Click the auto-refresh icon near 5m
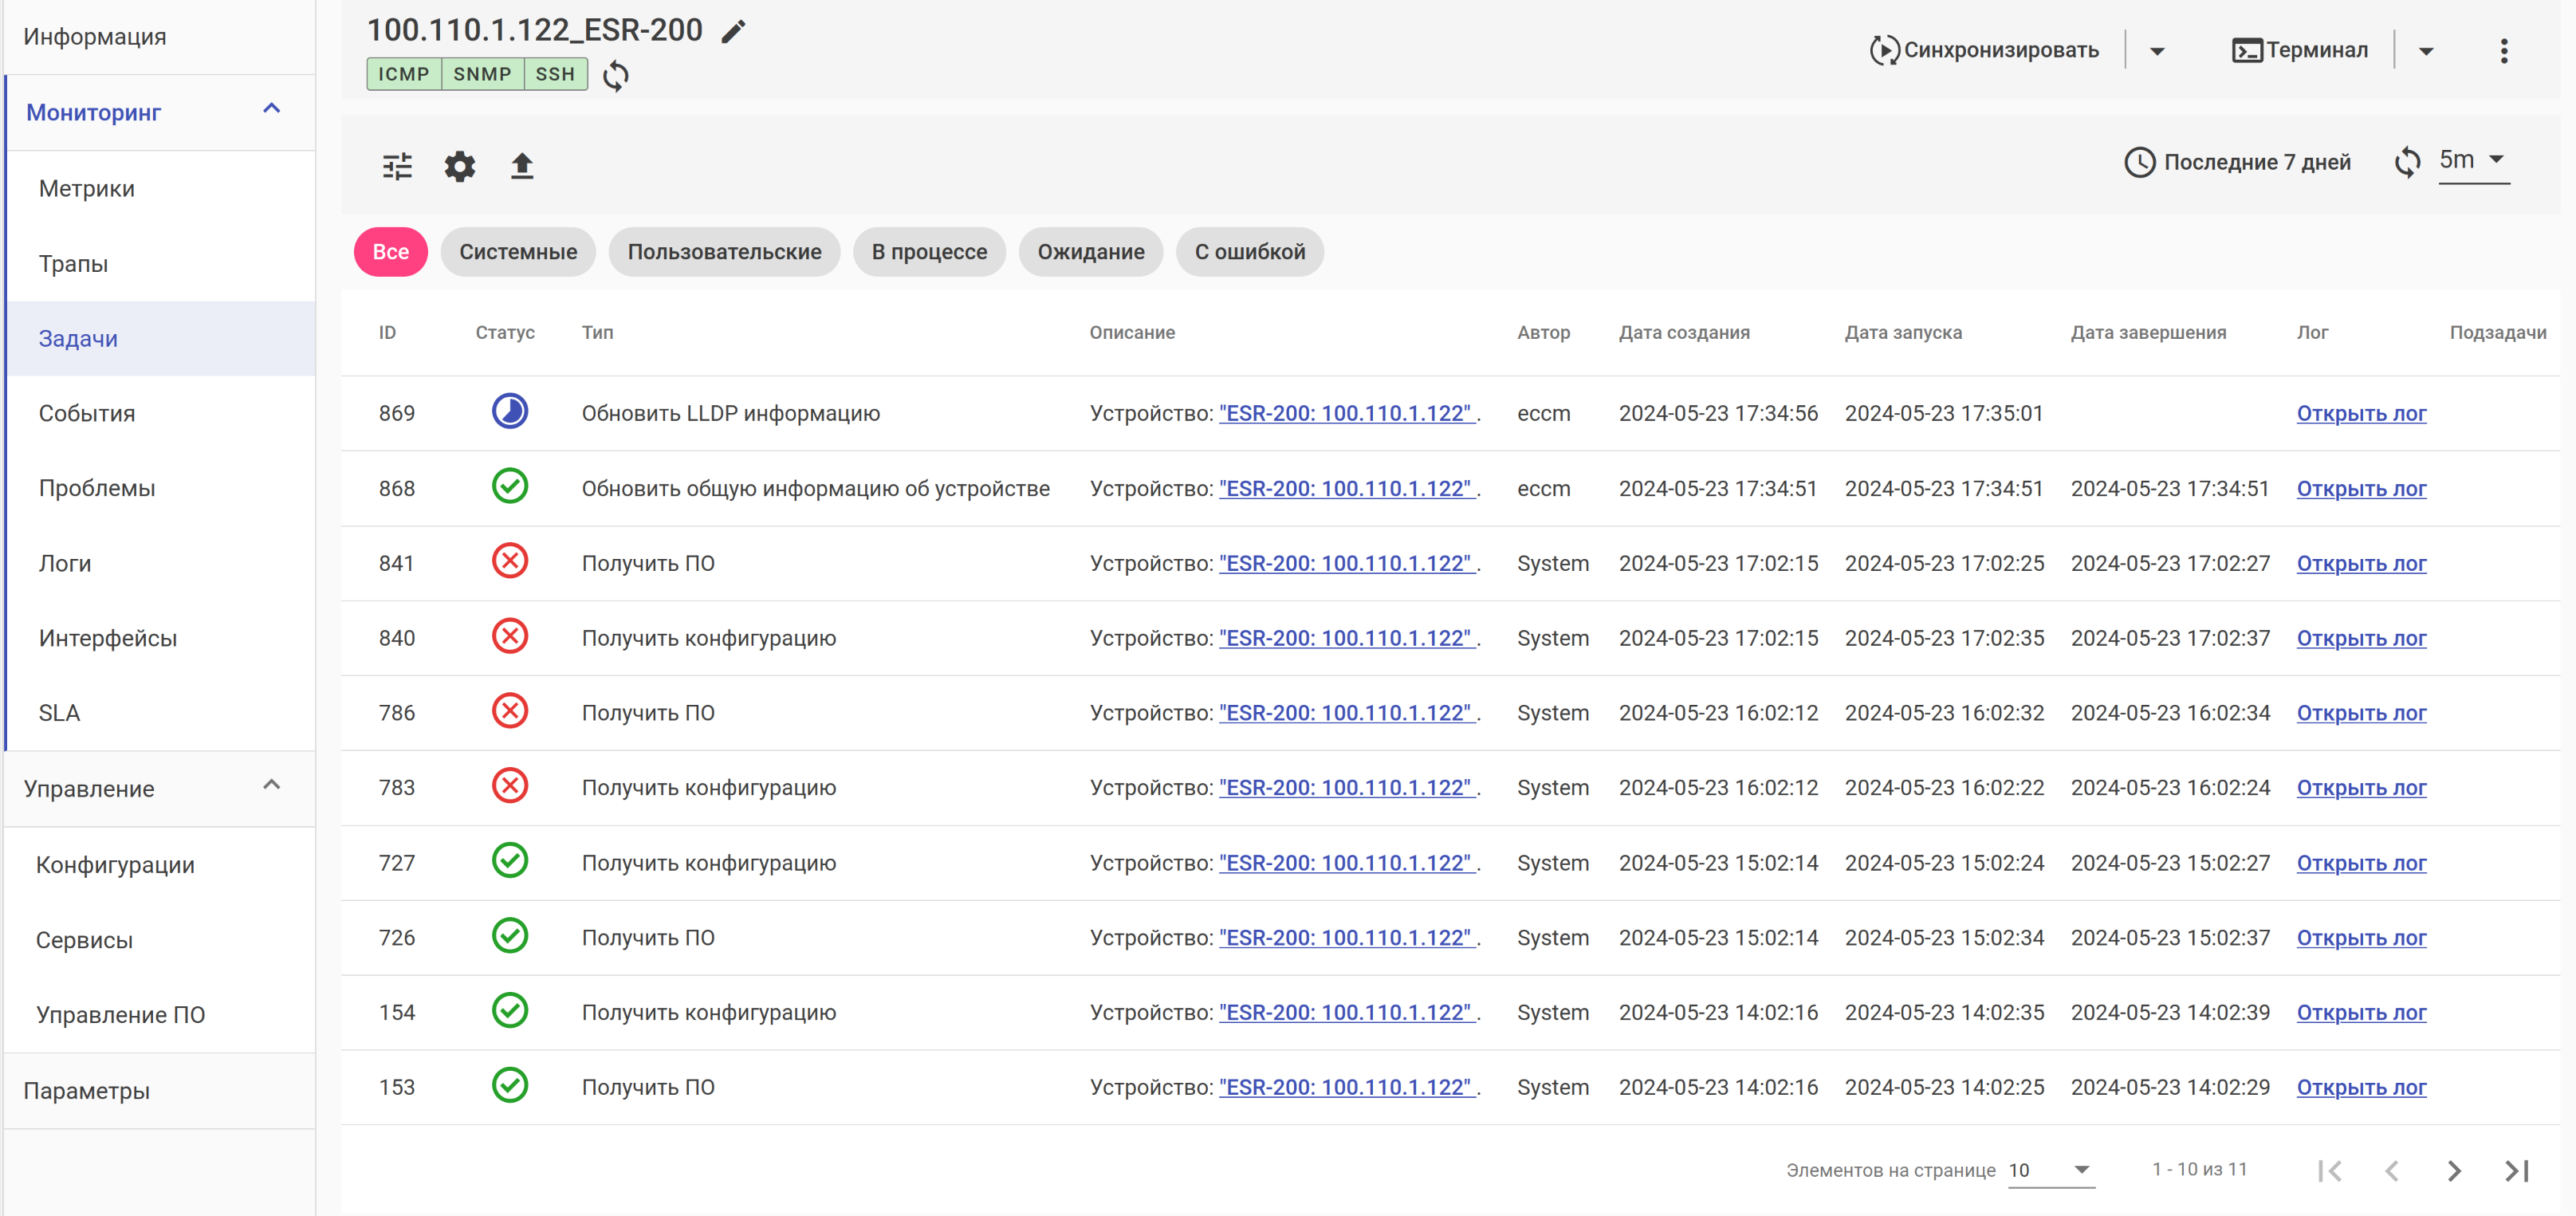The height and width of the screenshot is (1216, 2576). click(x=2407, y=162)
